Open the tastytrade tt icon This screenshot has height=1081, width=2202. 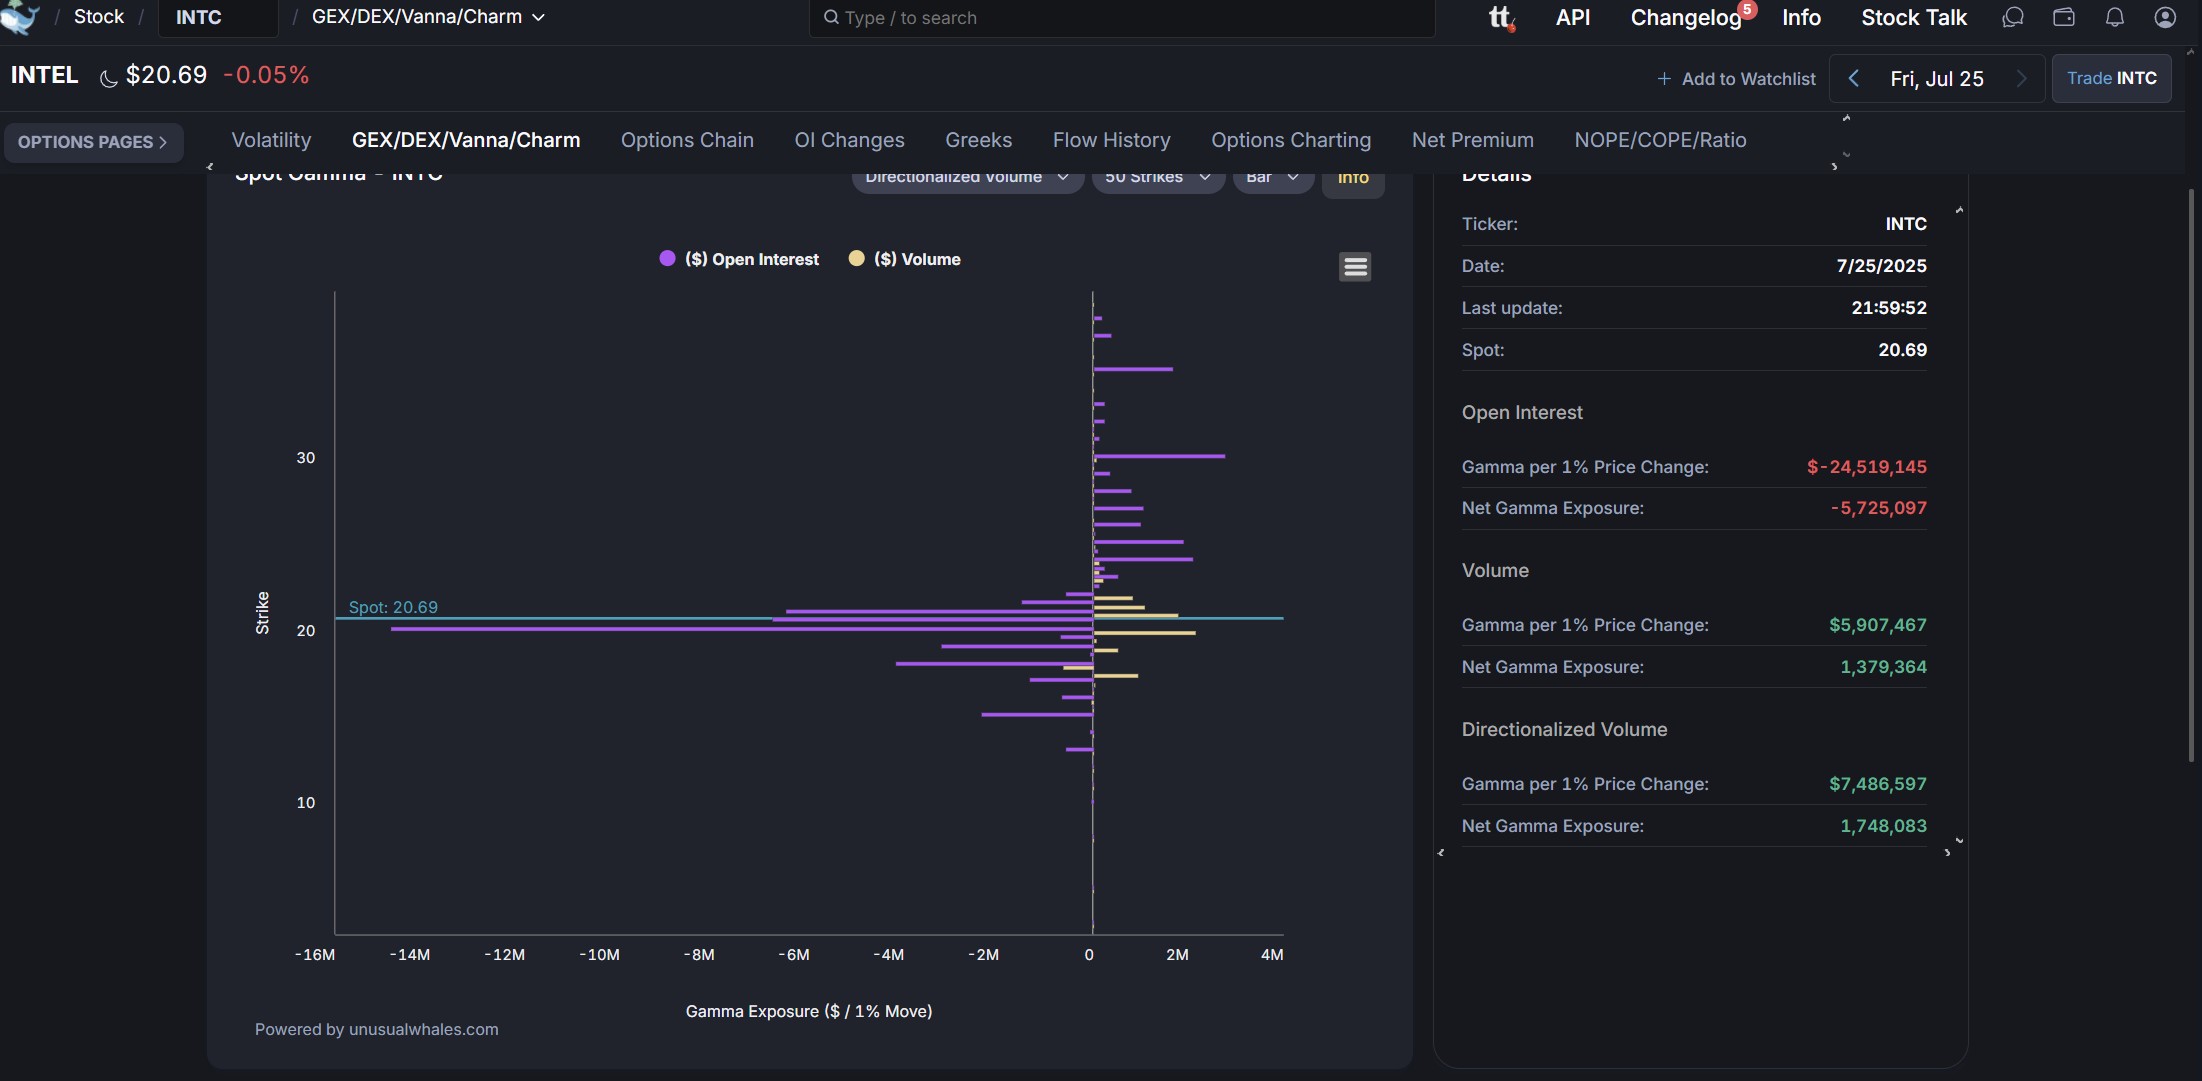pos(1501,18)
